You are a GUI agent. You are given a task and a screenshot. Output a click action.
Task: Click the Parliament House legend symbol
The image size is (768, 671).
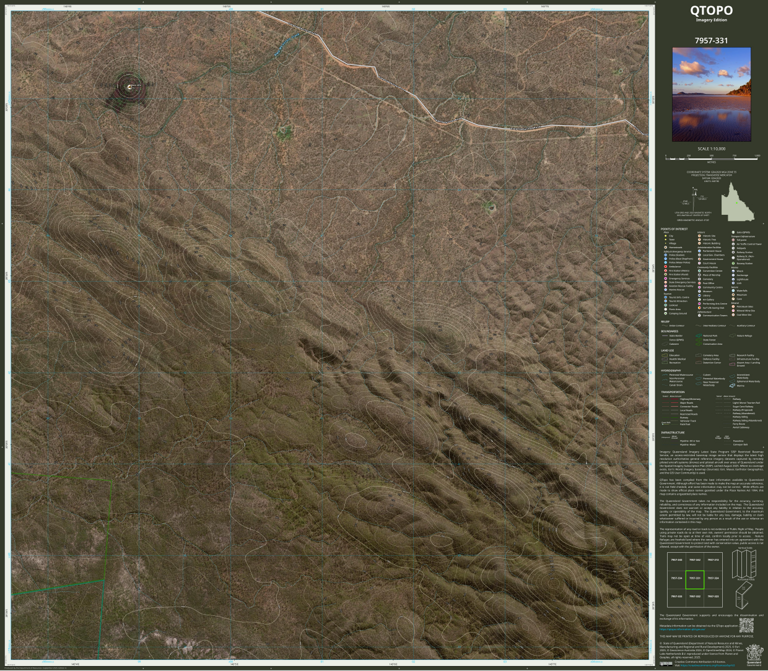(699, 251)
